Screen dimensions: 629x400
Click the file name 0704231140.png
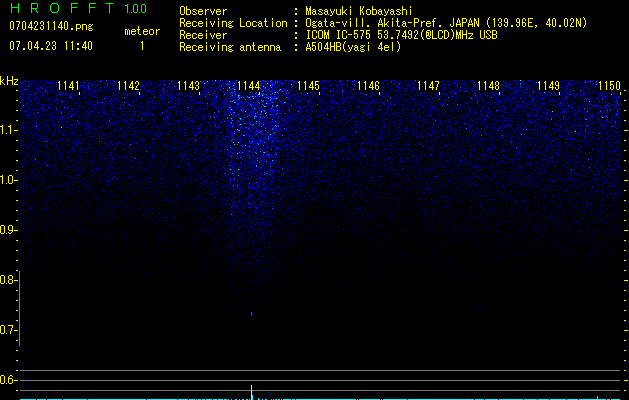(51, 26)
